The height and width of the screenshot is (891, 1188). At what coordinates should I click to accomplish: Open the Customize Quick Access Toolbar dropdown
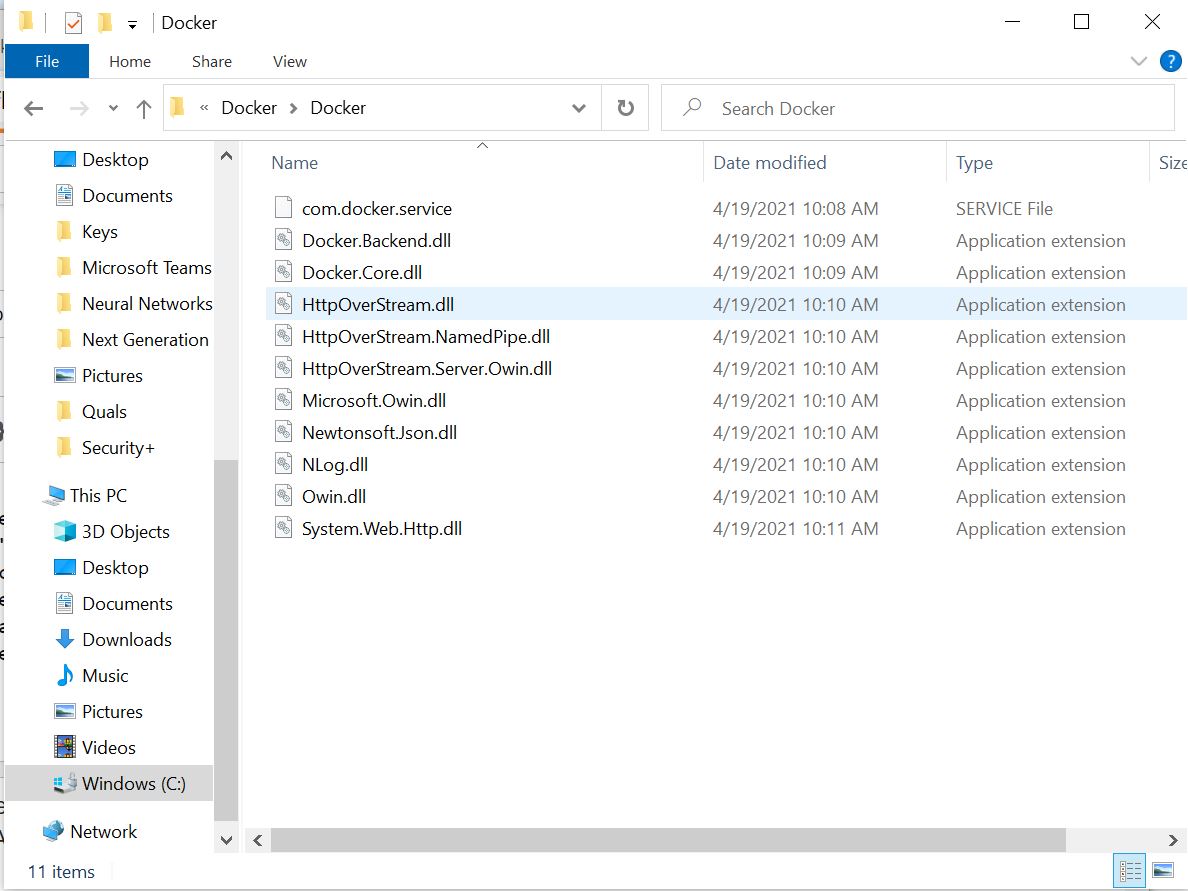pyautogui.click(x=133, y=25)
